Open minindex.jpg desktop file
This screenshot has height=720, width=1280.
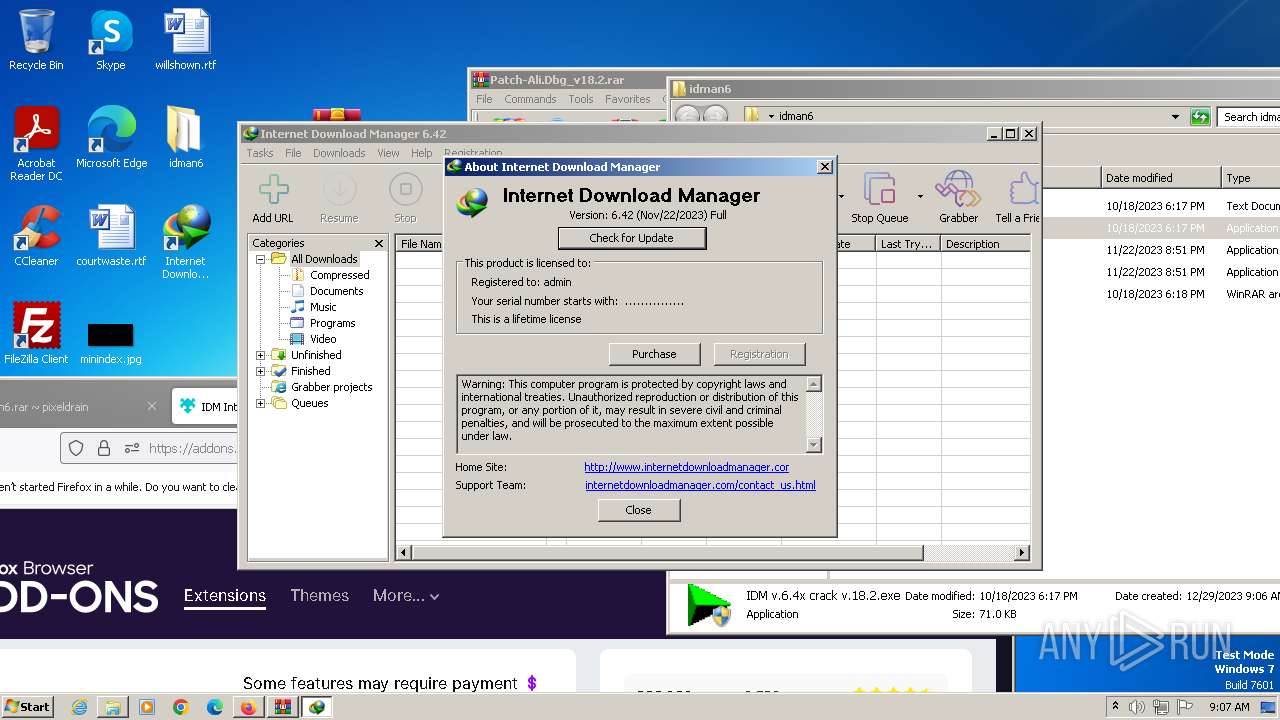coord(111,343)
